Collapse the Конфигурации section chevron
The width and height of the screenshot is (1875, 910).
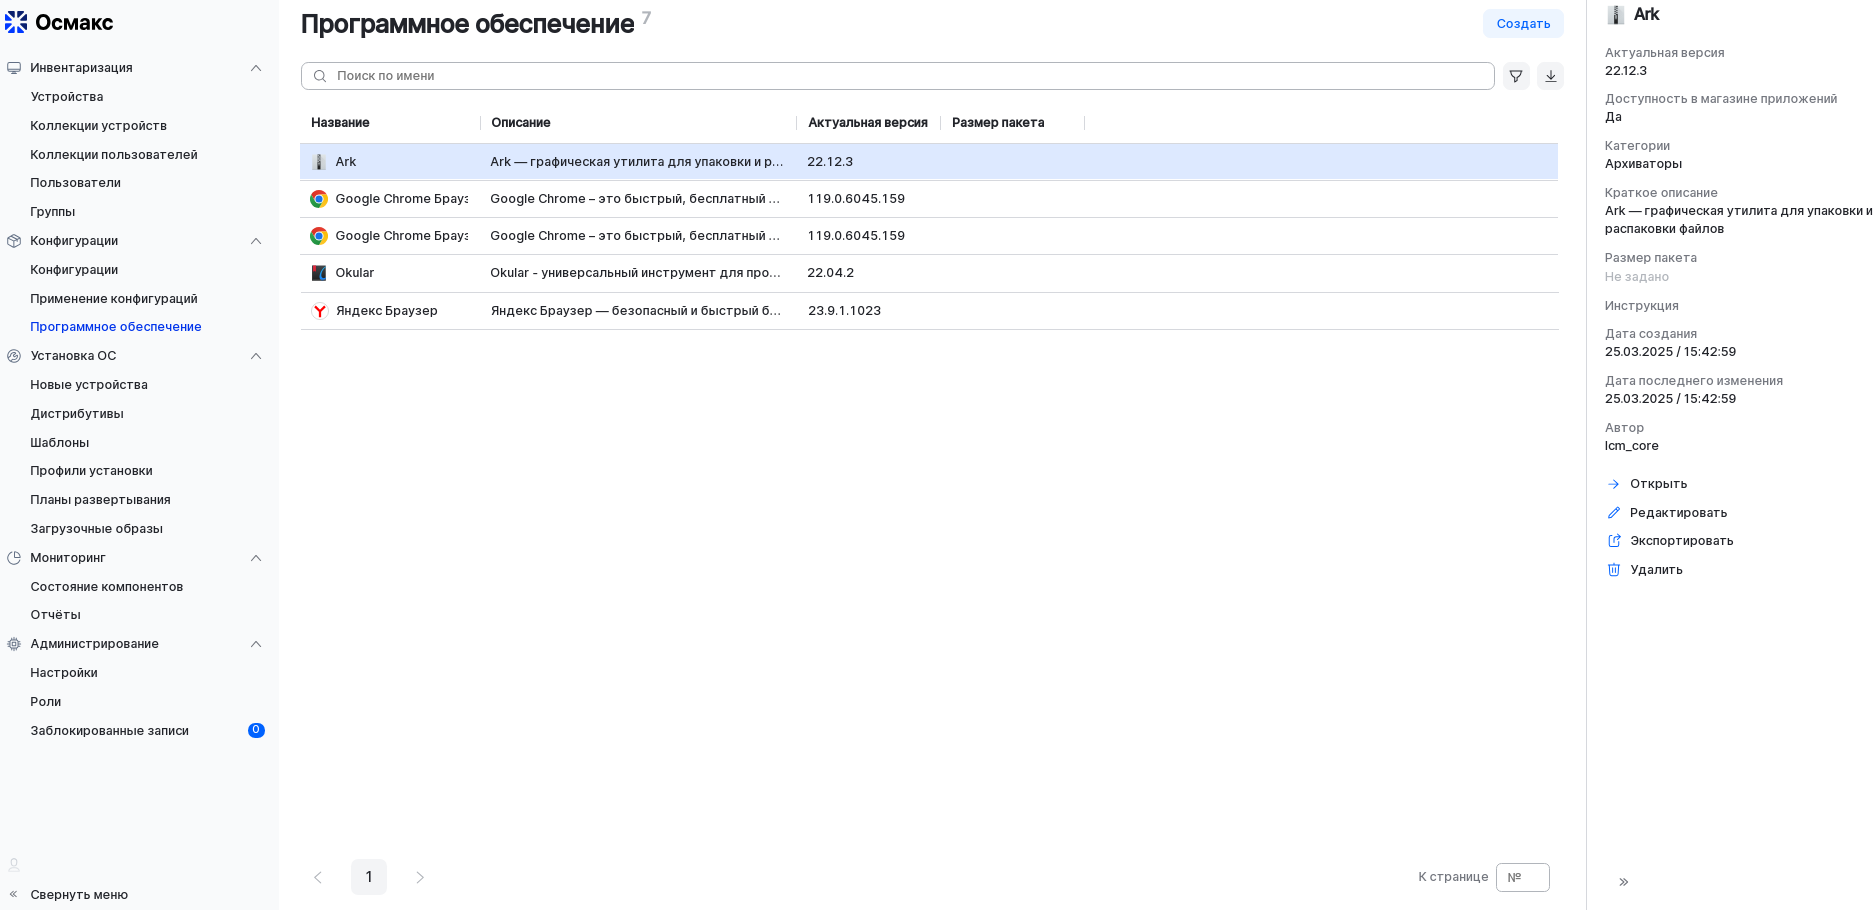click(256, 241)
